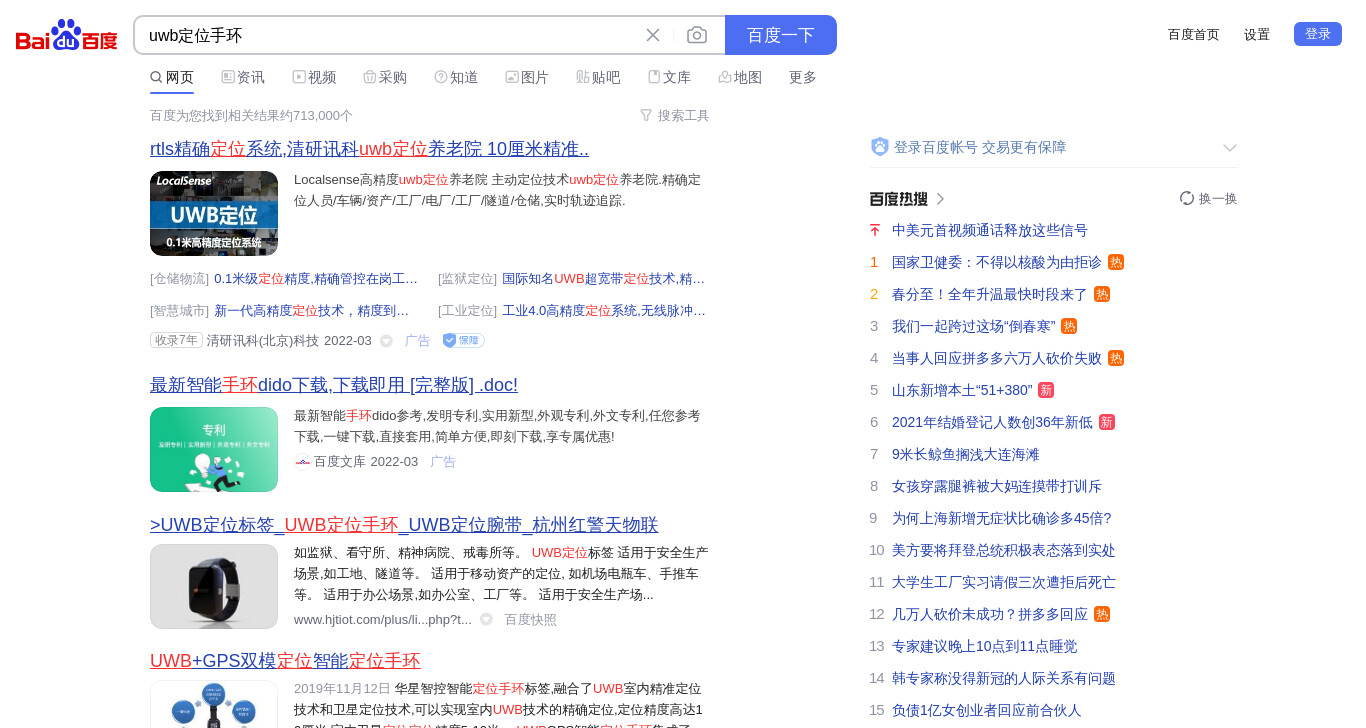1366x728 pixels.
Task: Click in the search input field
Action: click(x=390, y=35)
